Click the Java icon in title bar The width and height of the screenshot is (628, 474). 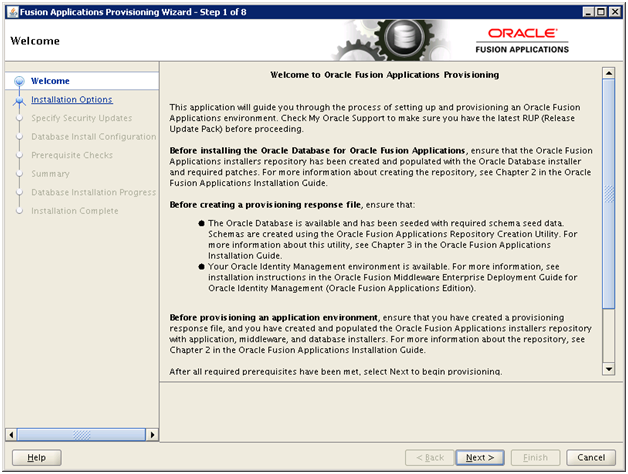(13, 12)
